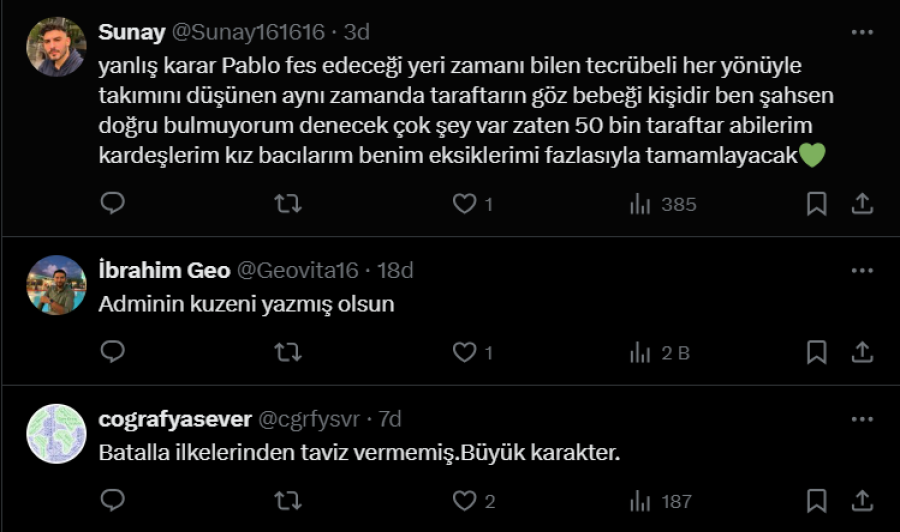Click cografyasever's globe avatar
The image size is (900, 532).
tap(56, 433)
